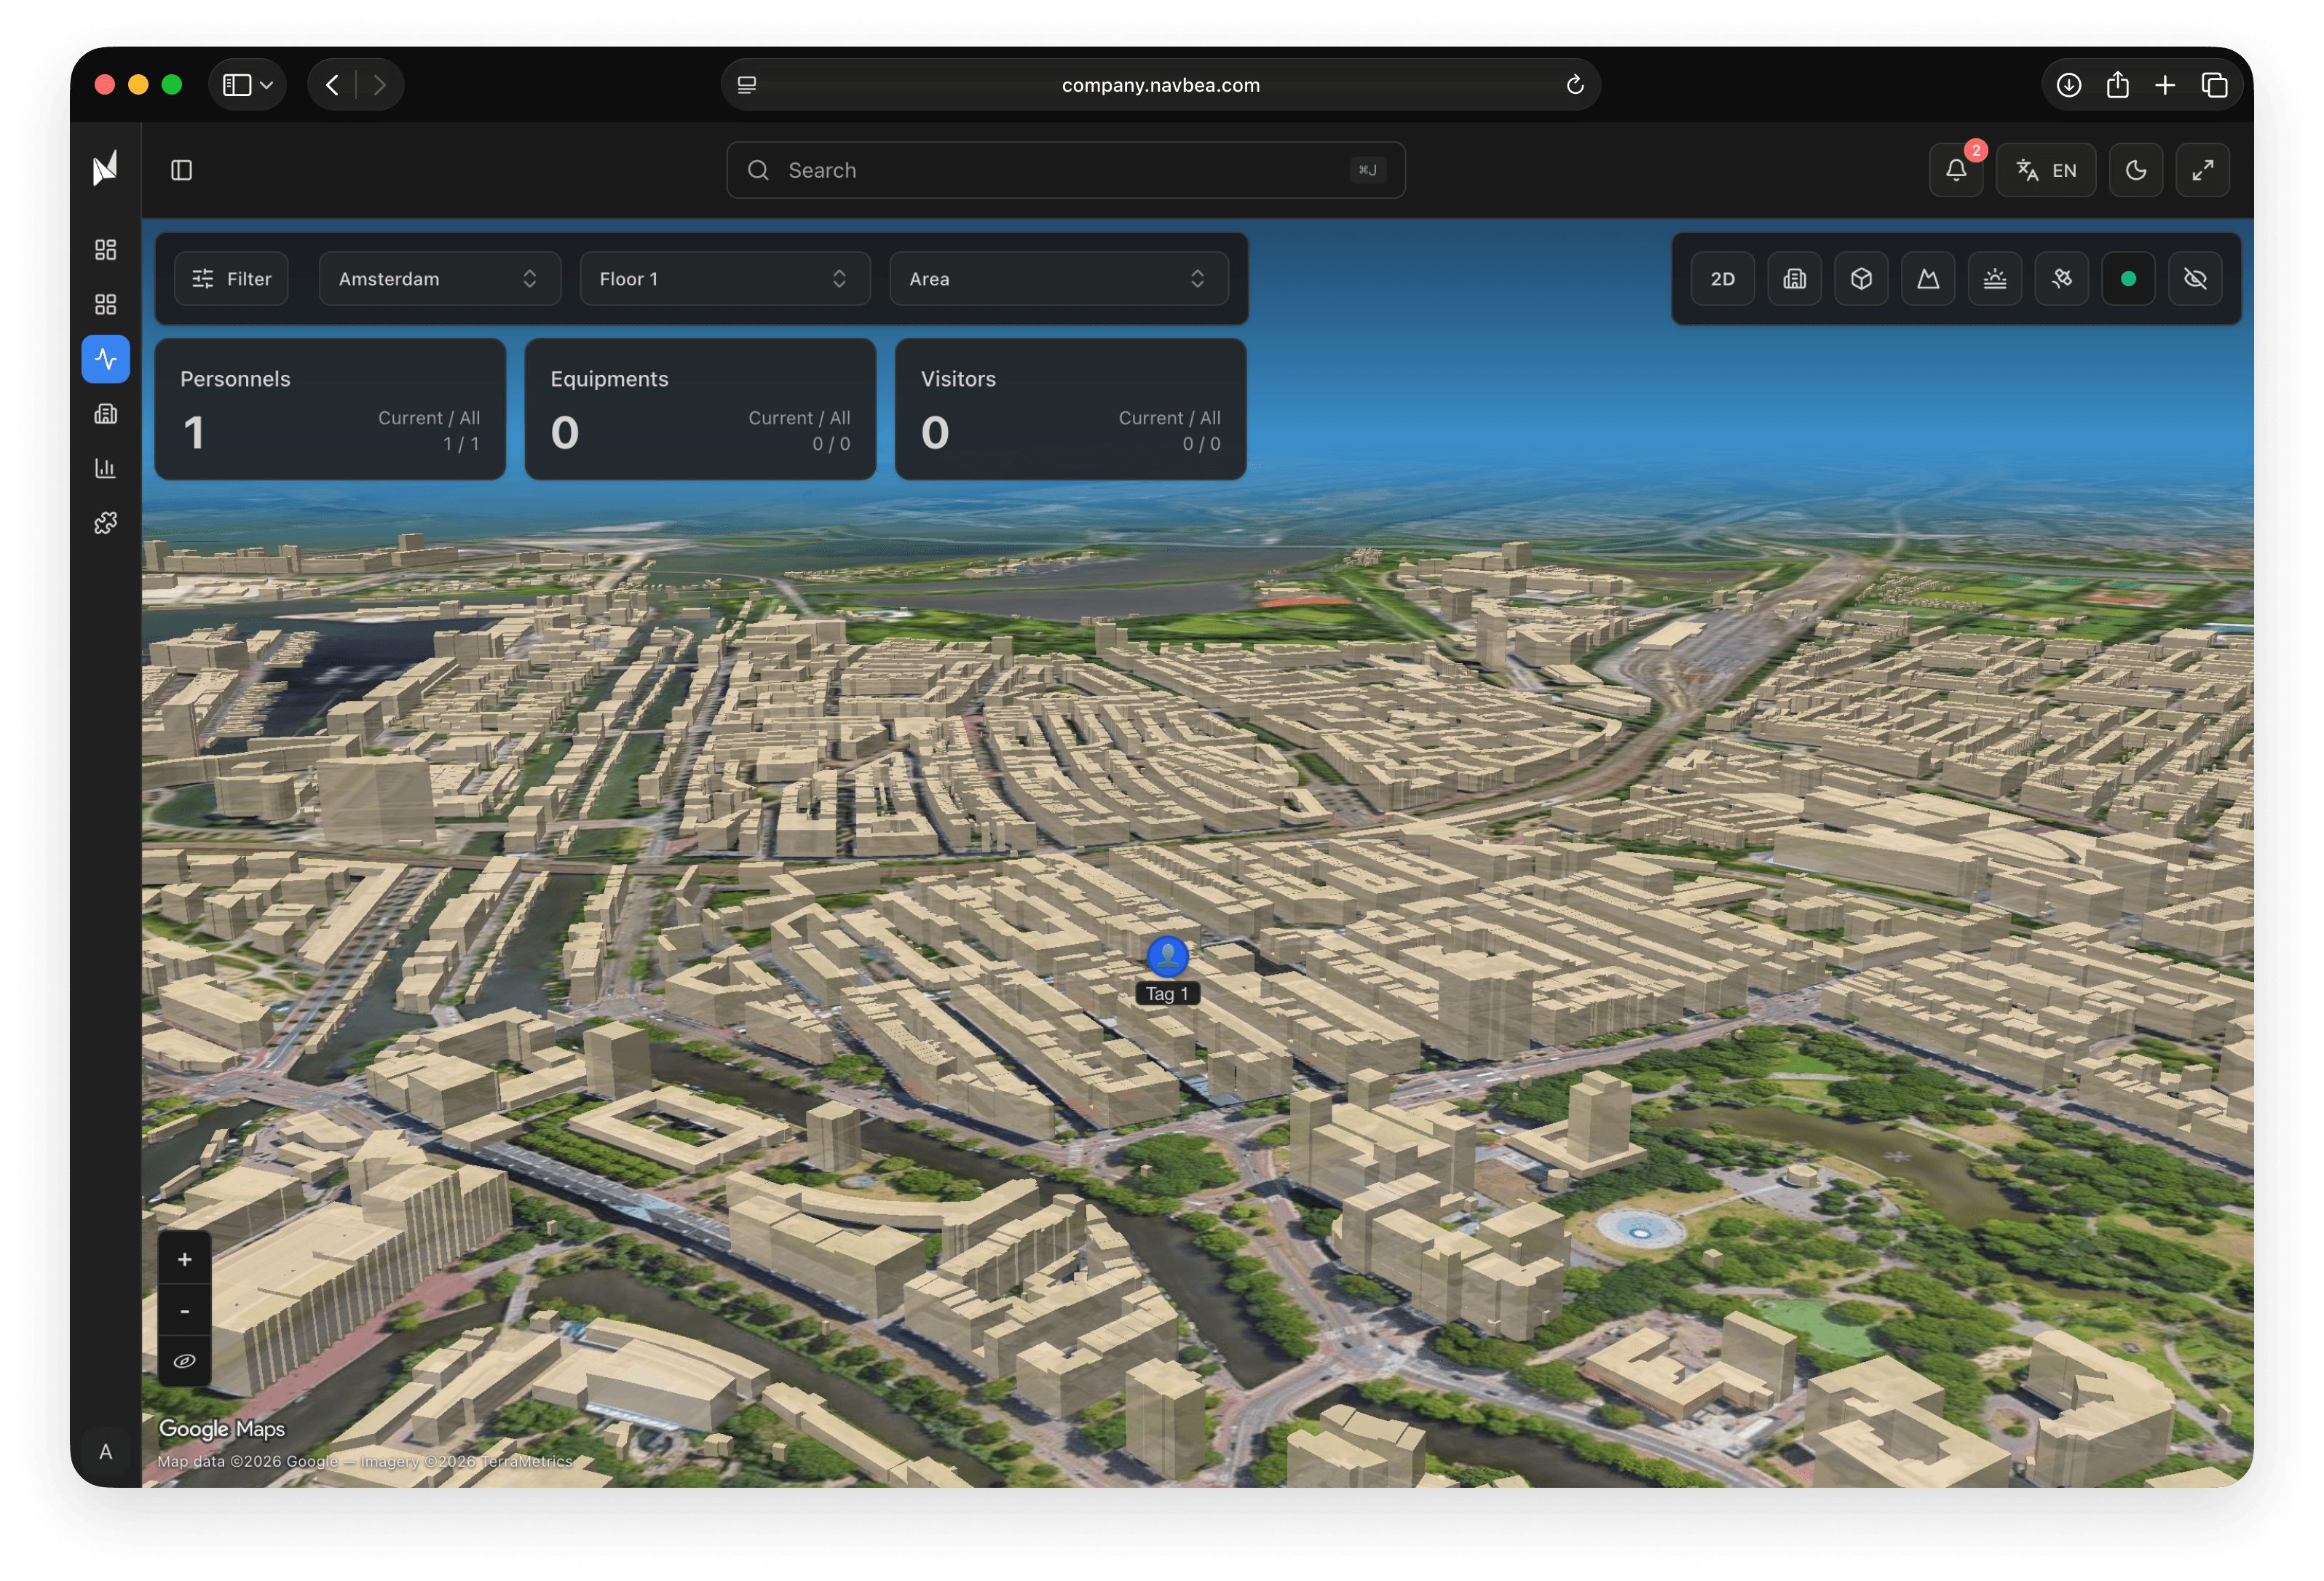Collapse the app sidebar panel

click(181, 170)
